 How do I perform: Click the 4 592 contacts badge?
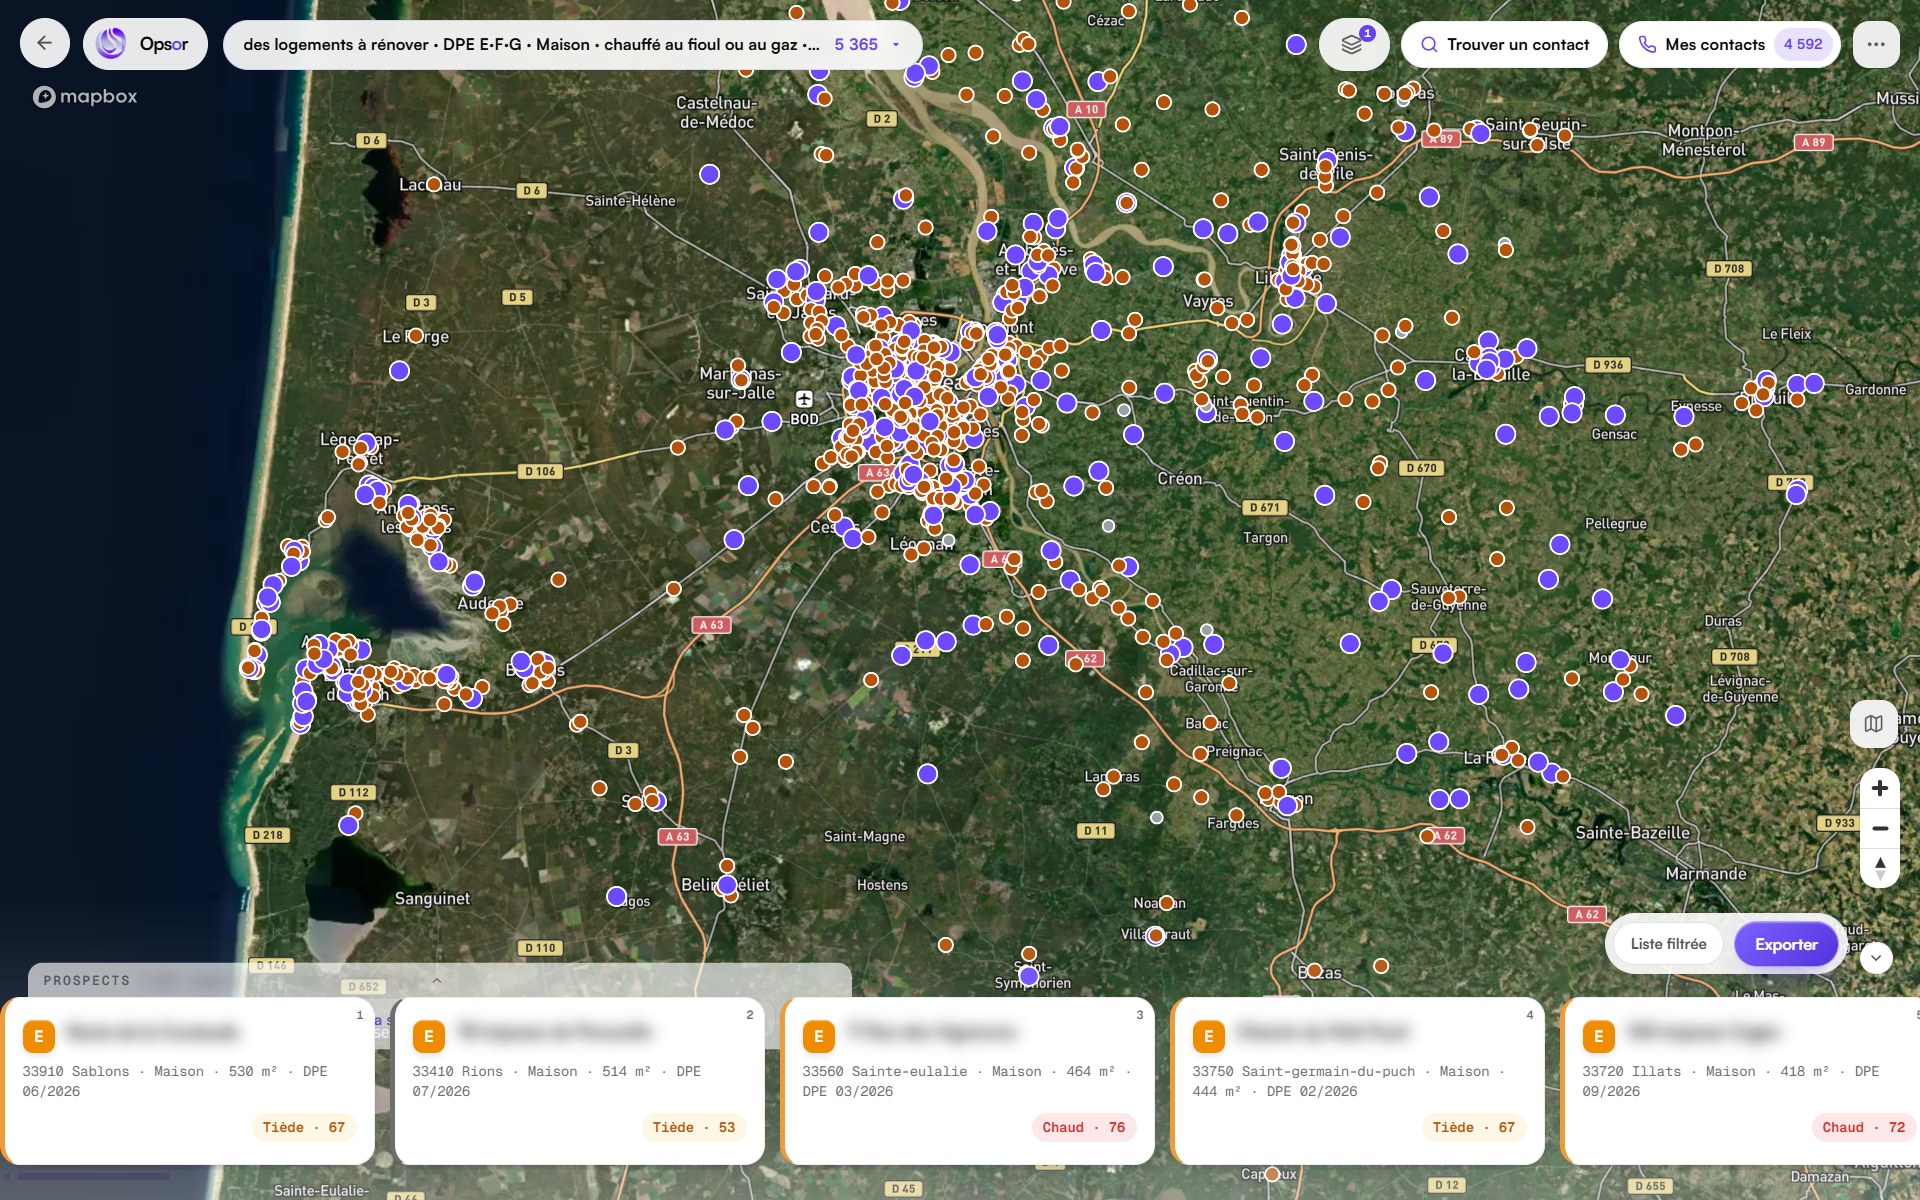[x=1803, y=44]
